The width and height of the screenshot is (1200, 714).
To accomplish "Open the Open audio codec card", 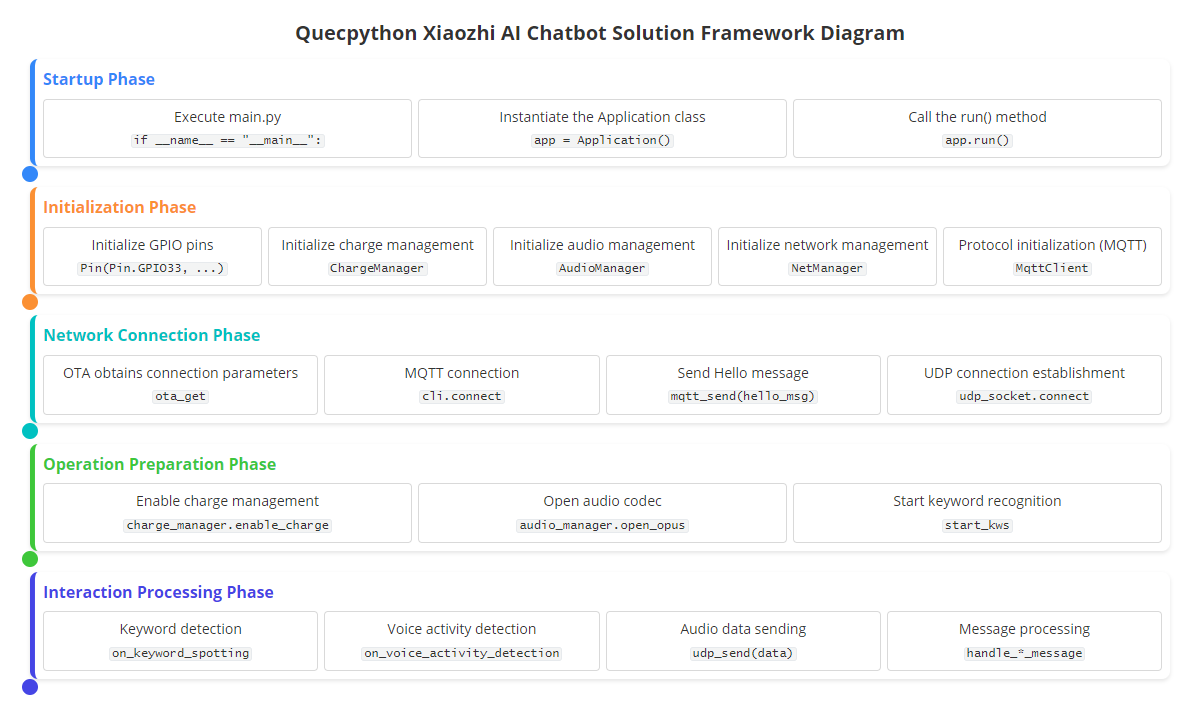I will coord(602,513).
